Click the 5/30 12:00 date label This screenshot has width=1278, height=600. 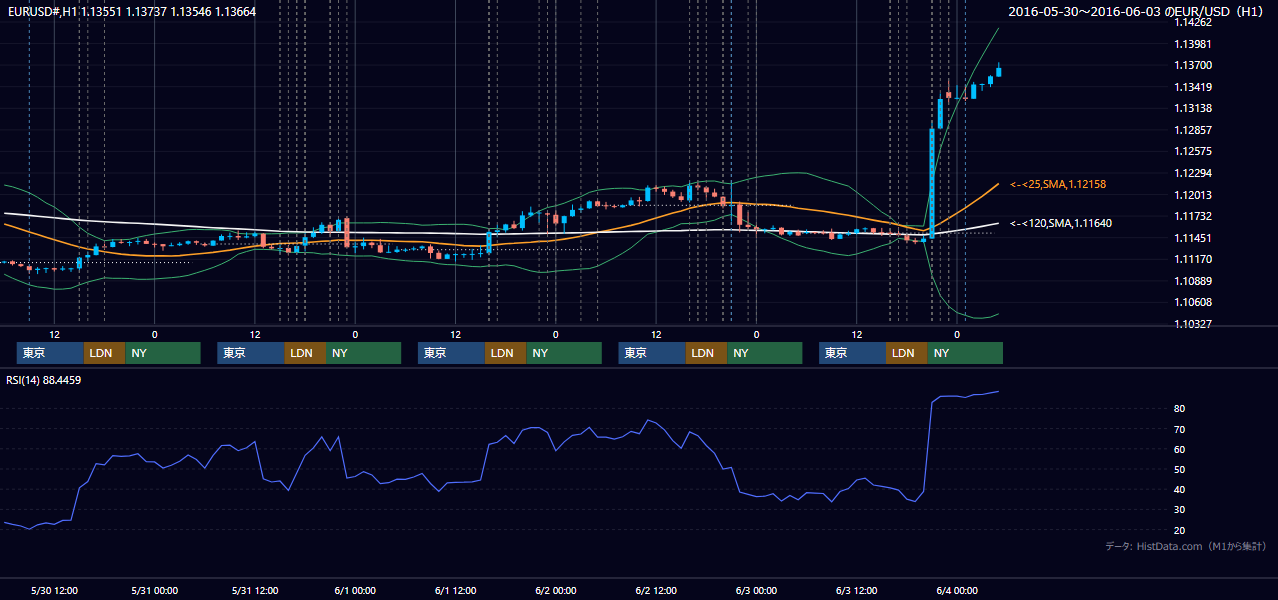pos(54,590)
